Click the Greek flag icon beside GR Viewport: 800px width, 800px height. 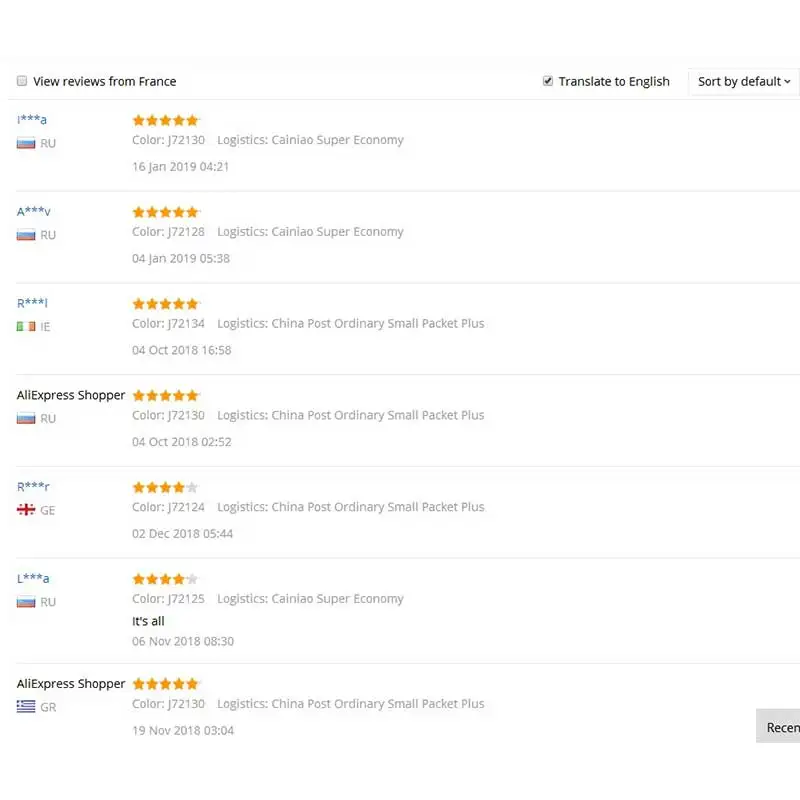pos(26,707)
